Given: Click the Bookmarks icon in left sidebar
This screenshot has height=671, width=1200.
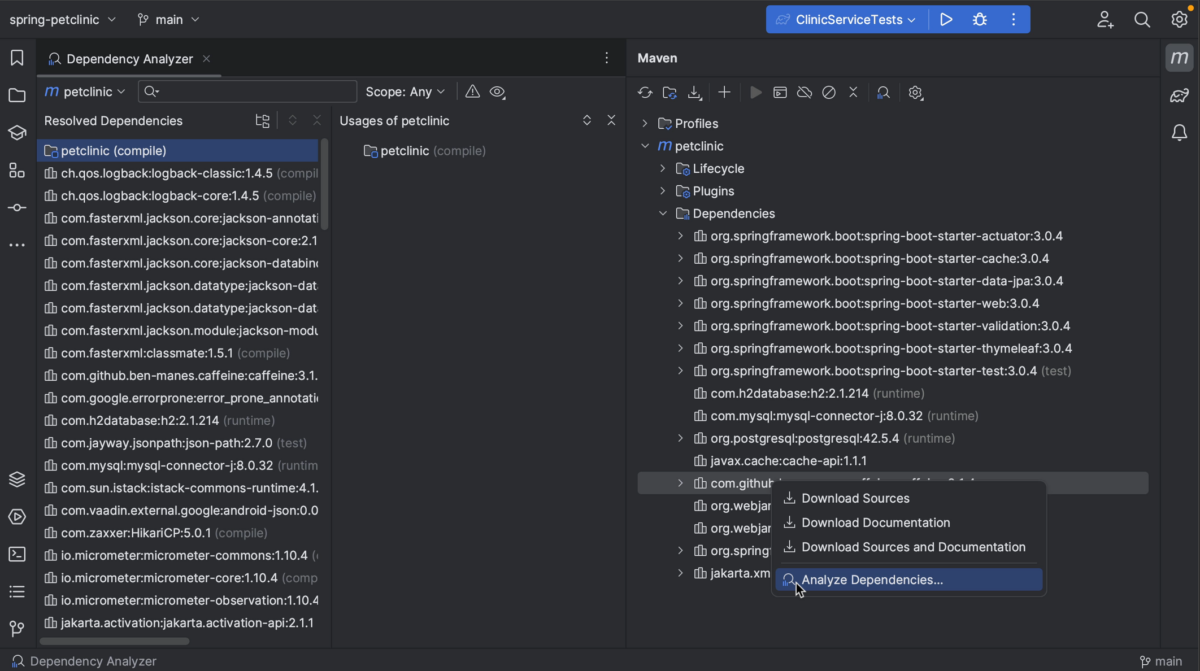Looking at the screenshot, I should point(16,57).
